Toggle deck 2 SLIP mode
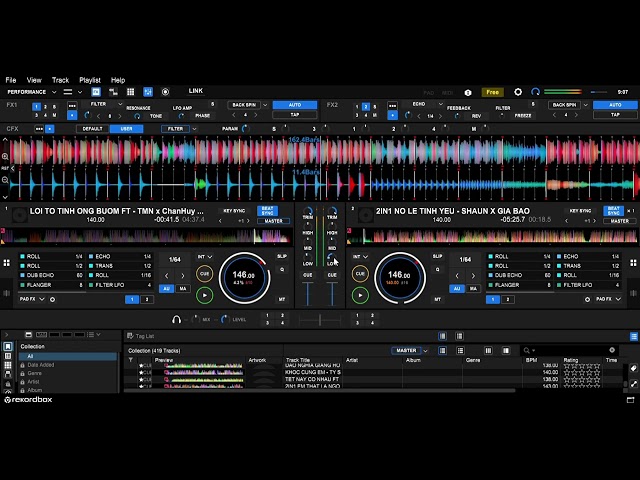640x480 pixels. coord(437,256)
